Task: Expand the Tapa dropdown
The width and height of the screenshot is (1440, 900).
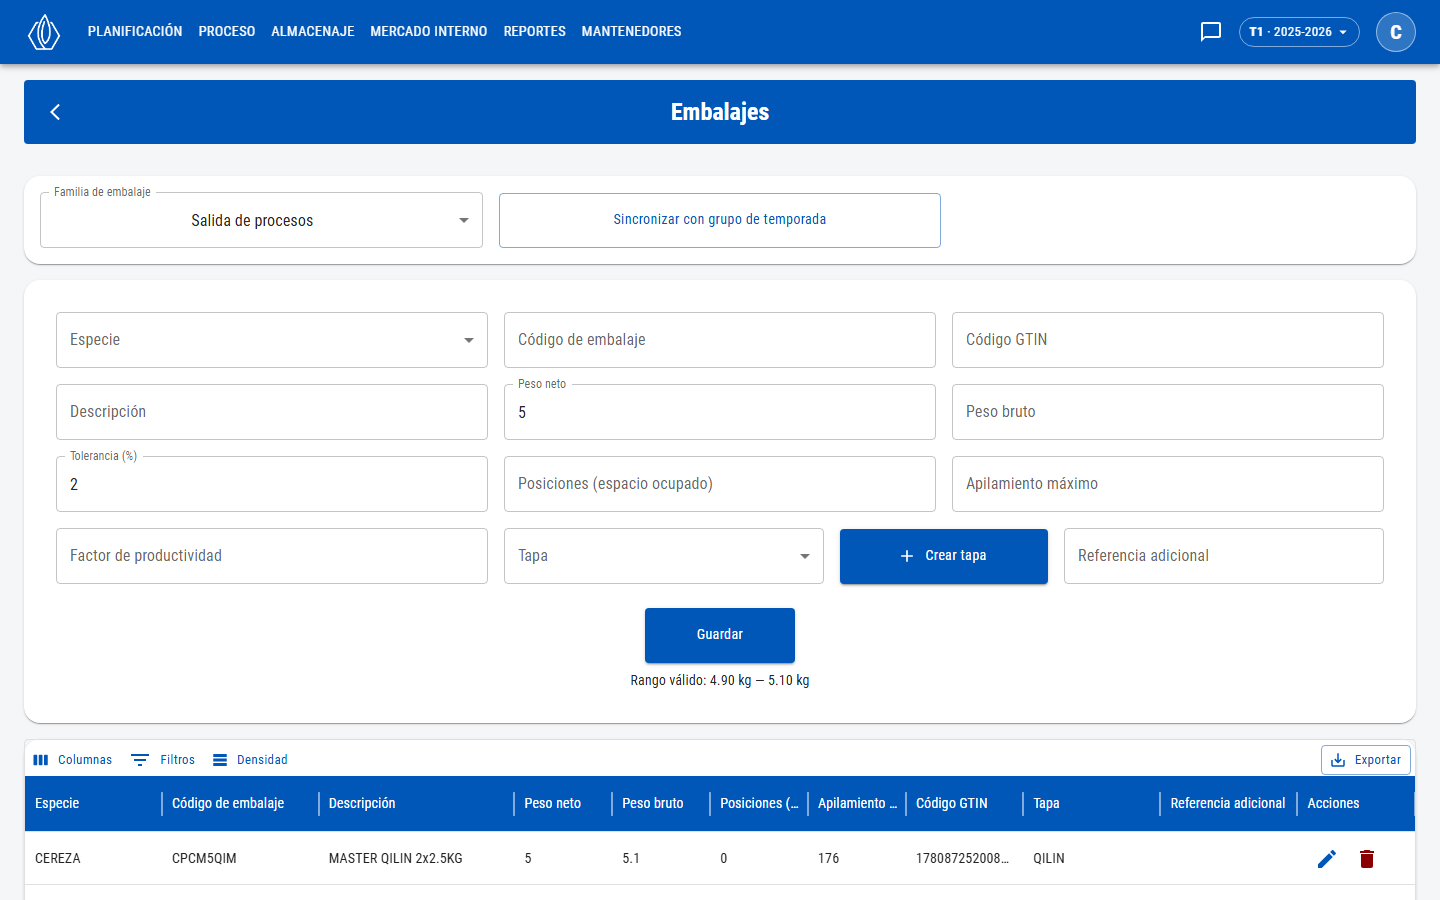Action: click(x=664, y=556)
